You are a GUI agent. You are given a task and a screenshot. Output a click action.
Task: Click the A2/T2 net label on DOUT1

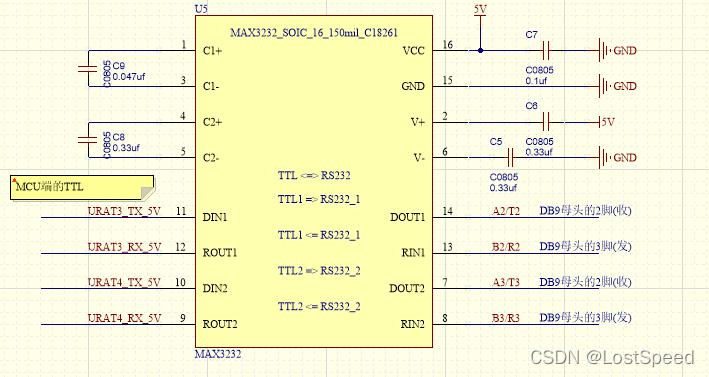click(506, 211)
